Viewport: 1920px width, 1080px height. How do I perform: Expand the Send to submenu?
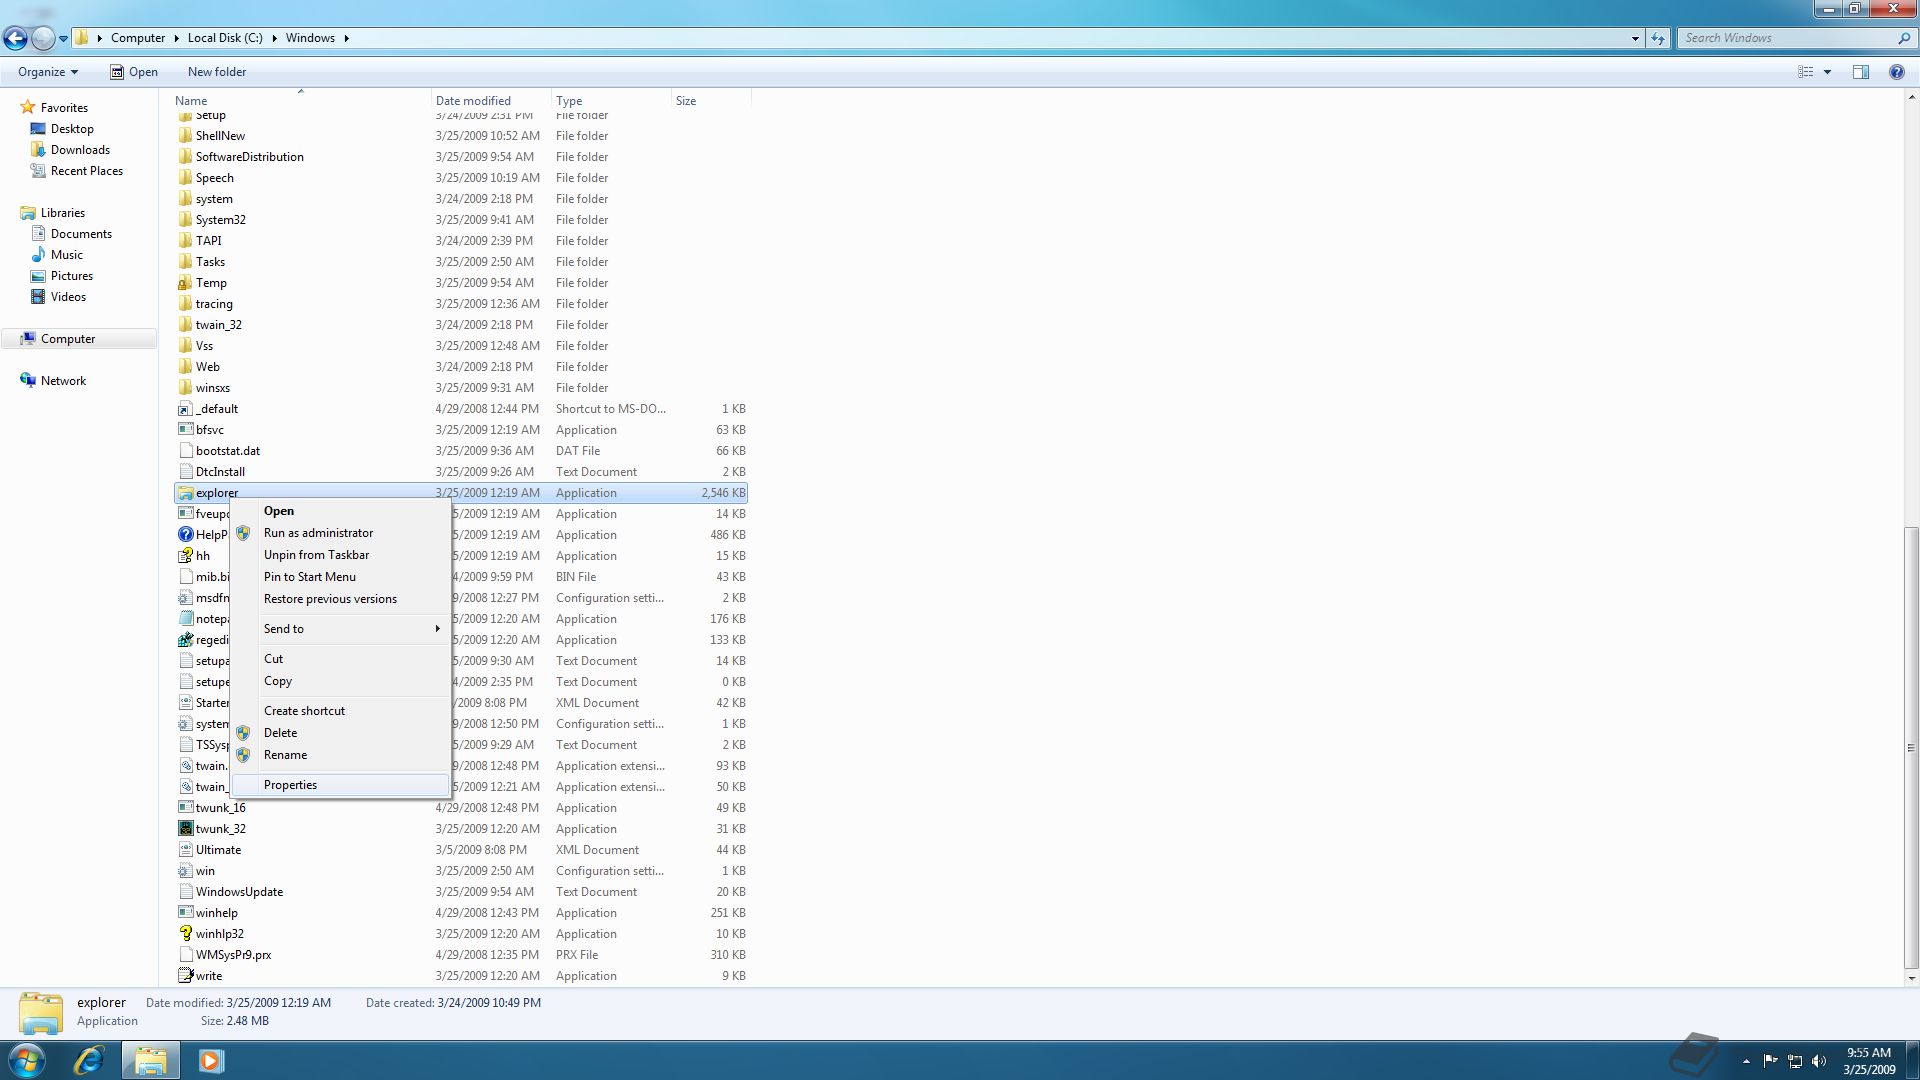(x=340, y=629)
